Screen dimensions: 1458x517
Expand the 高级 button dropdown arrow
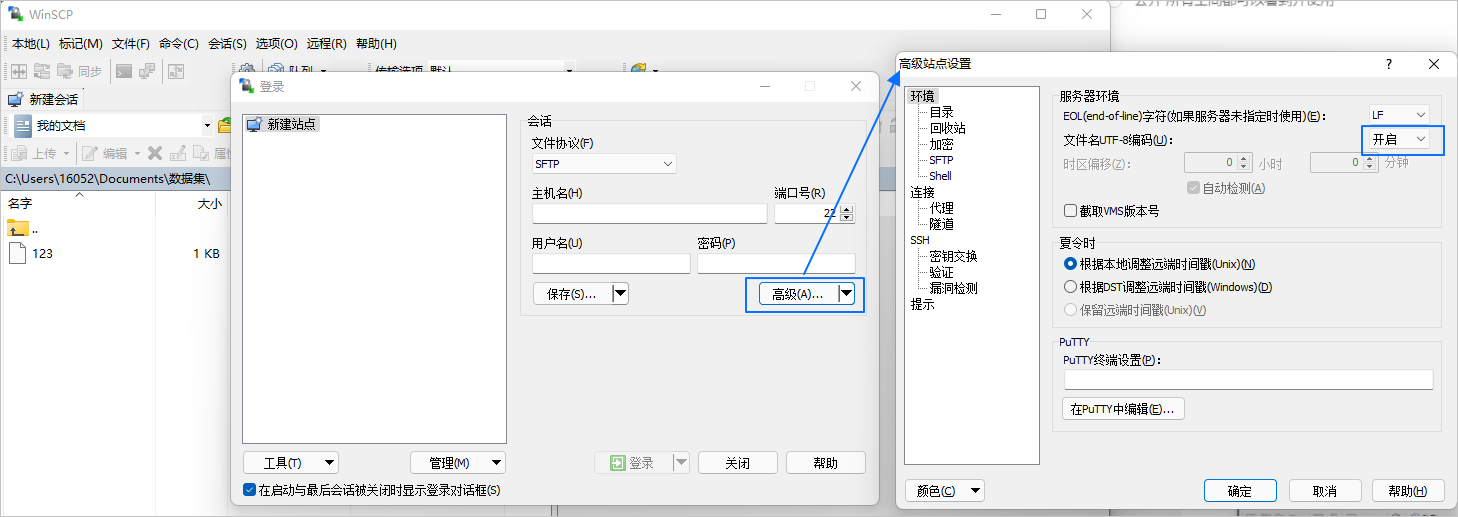tap(847, 294)
